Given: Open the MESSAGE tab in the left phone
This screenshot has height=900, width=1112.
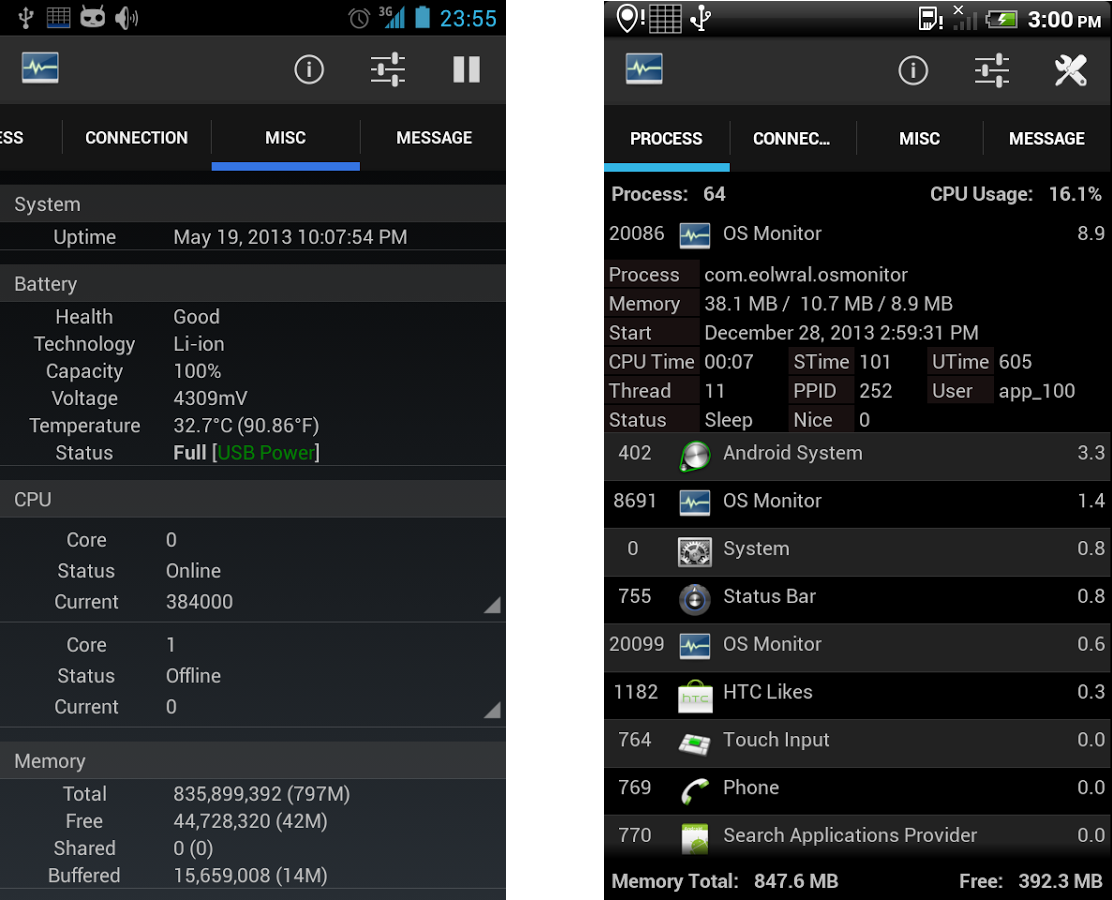Looking at the screenshot, I should tap(434, 138).
